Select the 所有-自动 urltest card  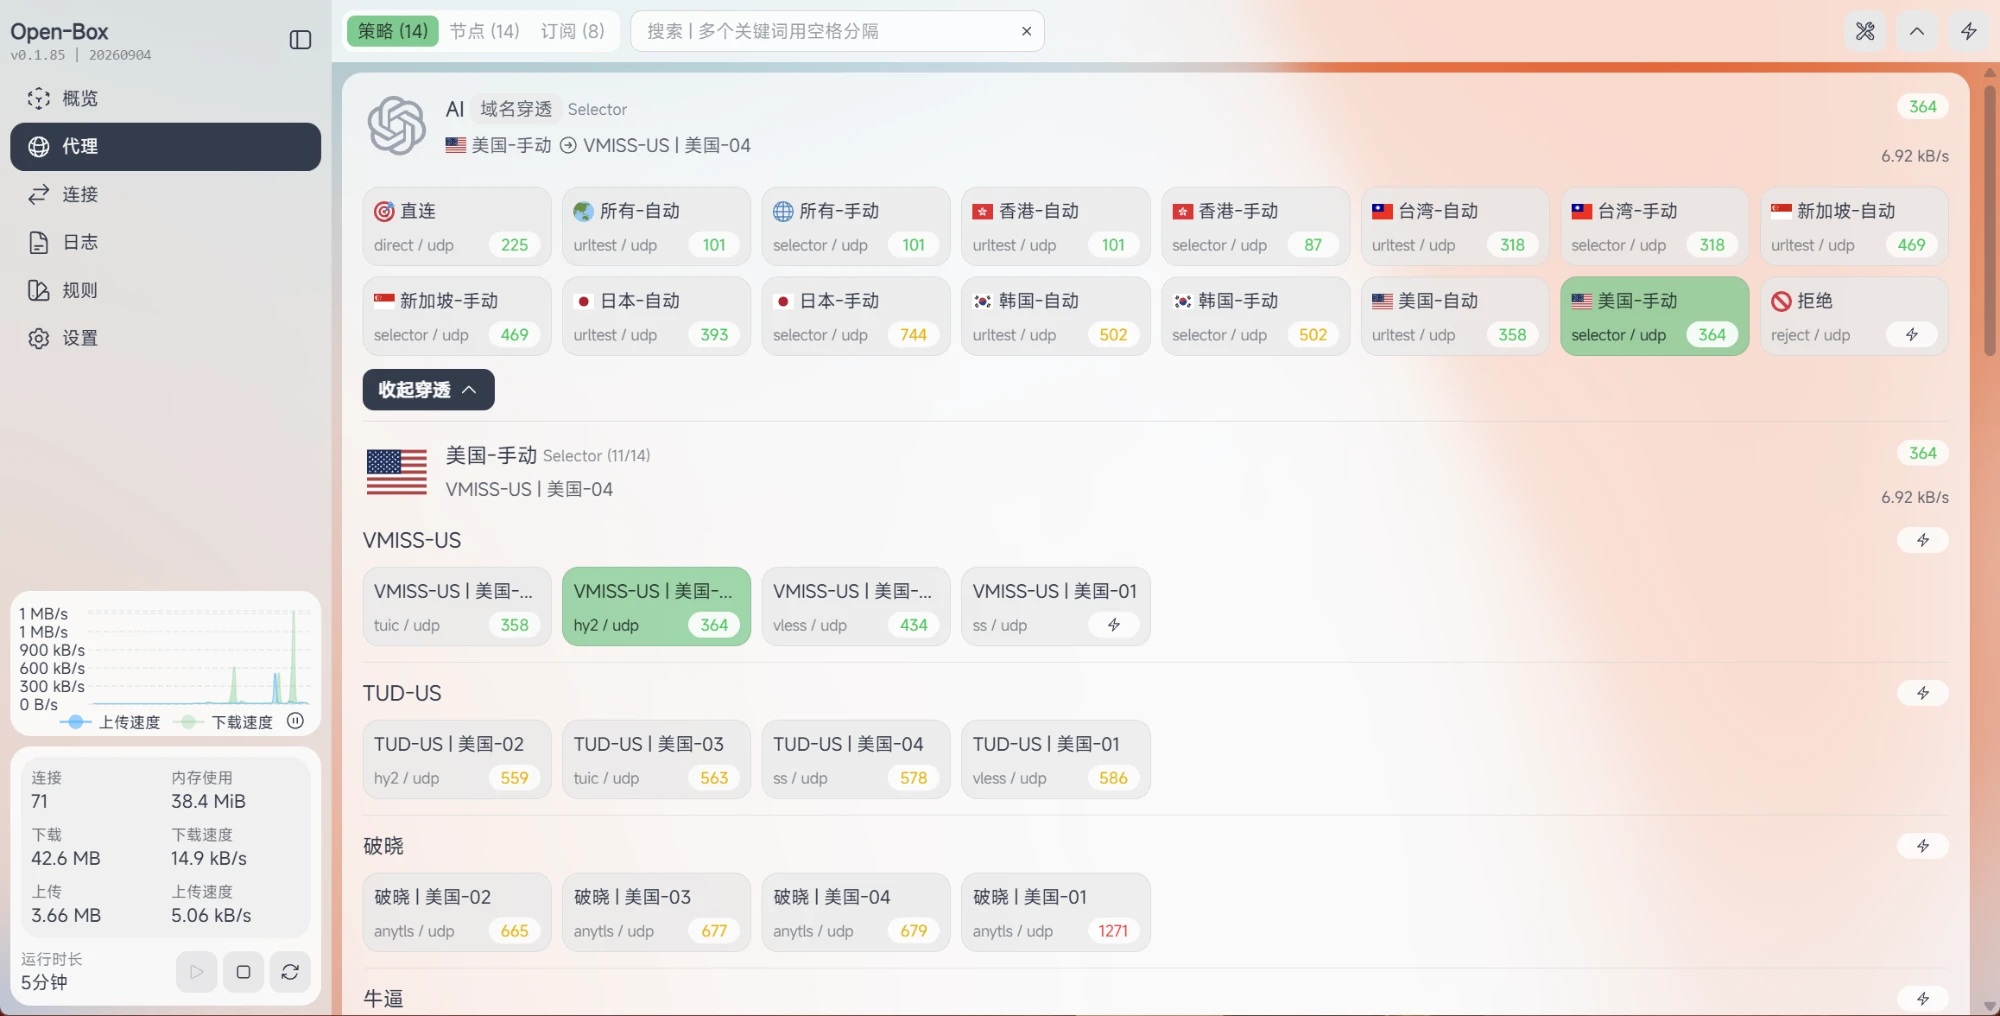pos(656,227)
